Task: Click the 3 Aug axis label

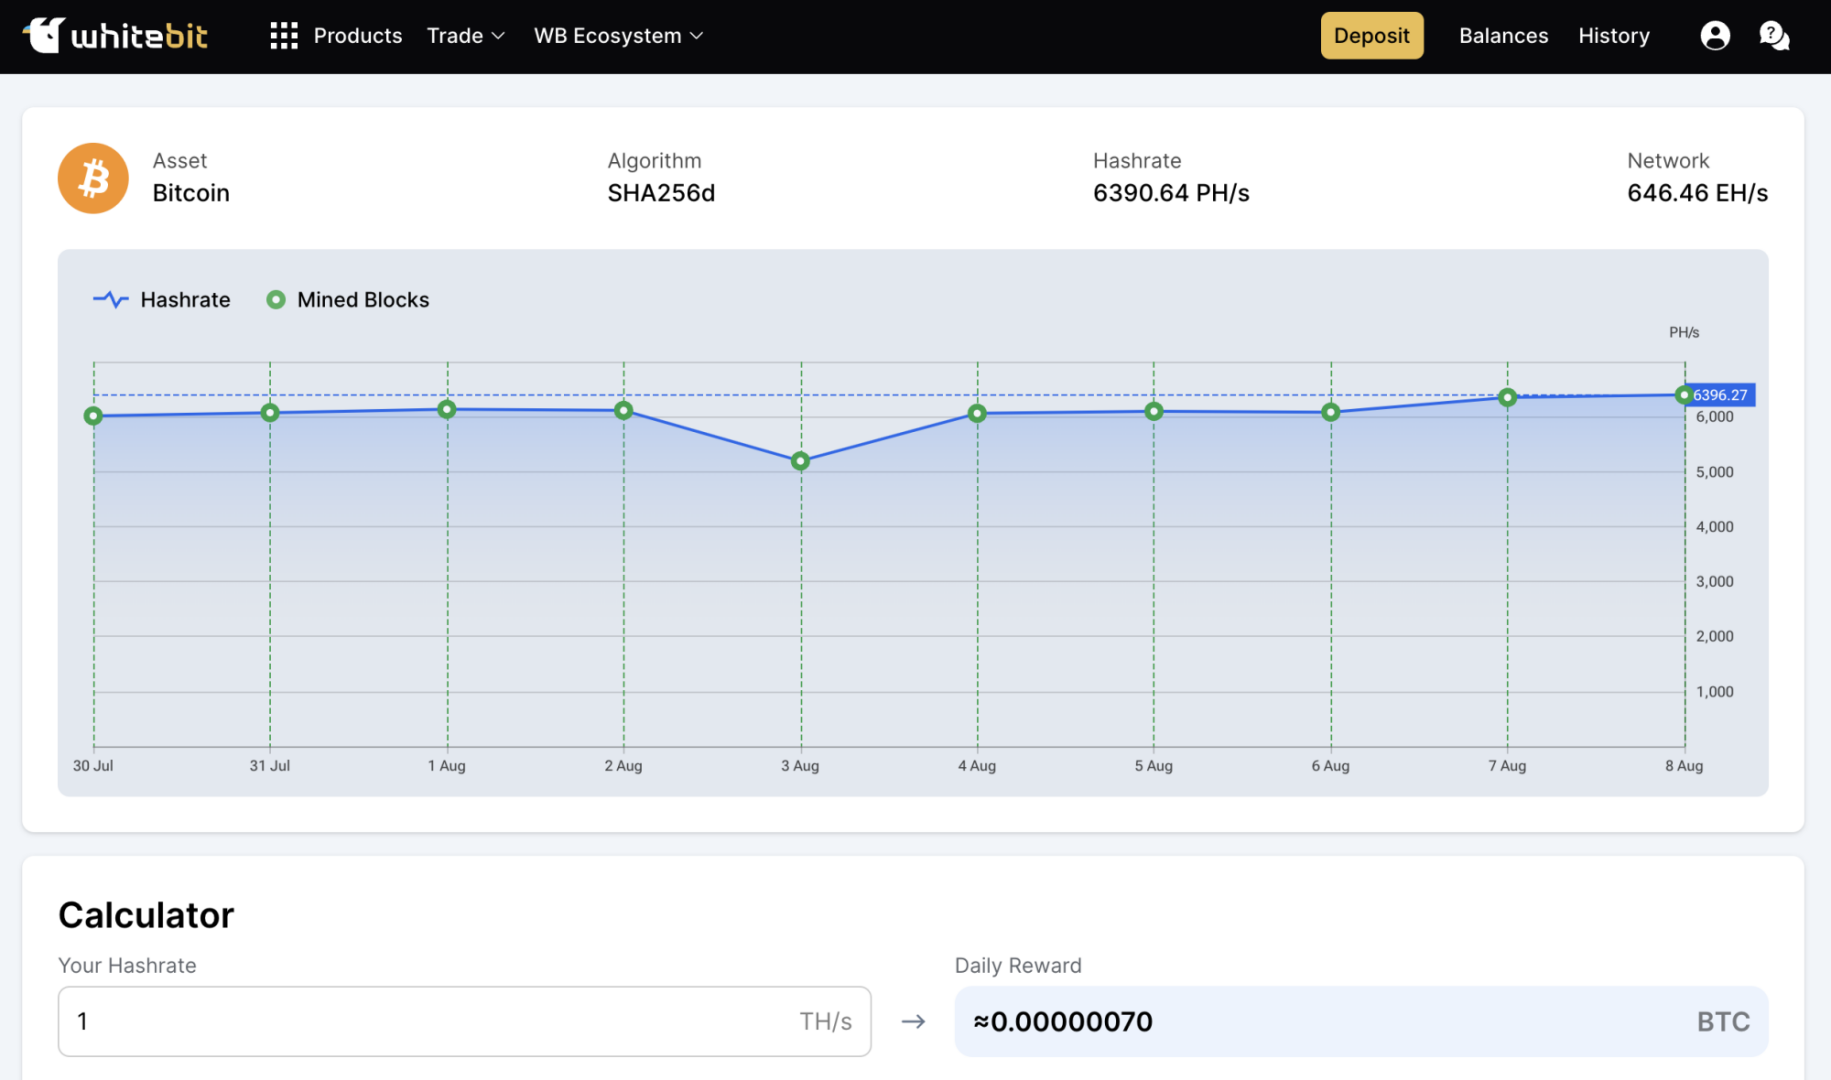Action: point(800,766)
